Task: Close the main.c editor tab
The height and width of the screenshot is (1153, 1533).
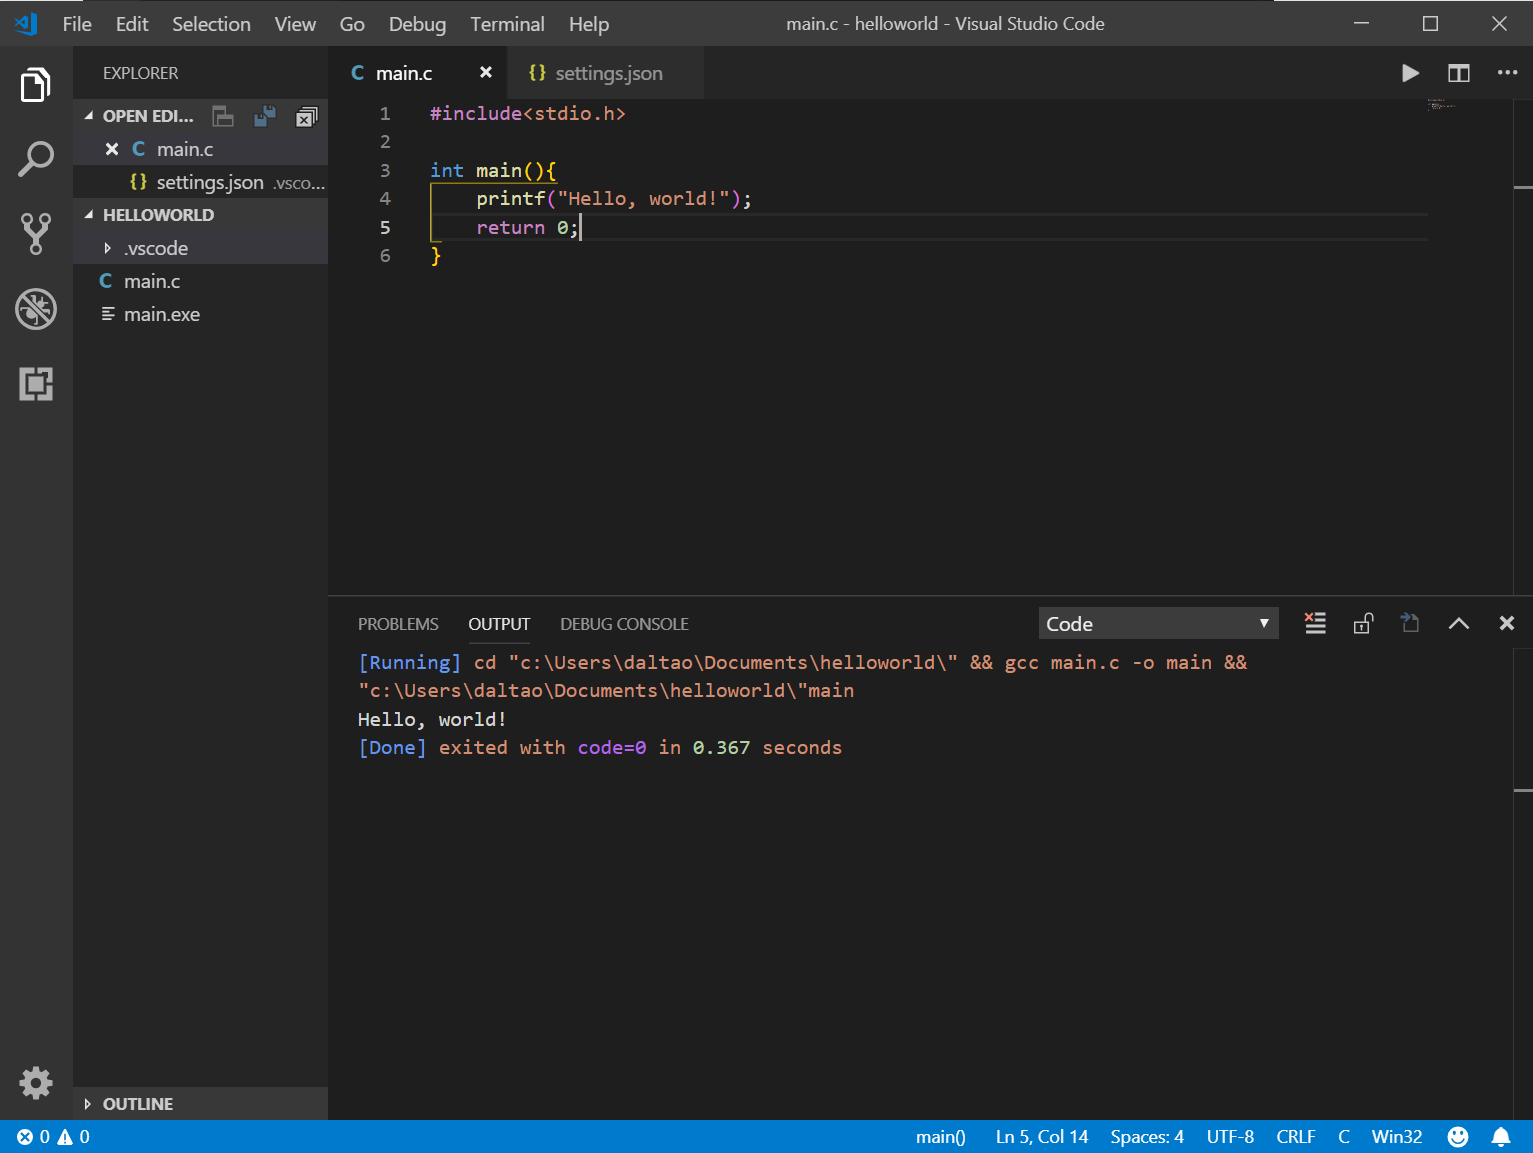Action: point(486,72)
